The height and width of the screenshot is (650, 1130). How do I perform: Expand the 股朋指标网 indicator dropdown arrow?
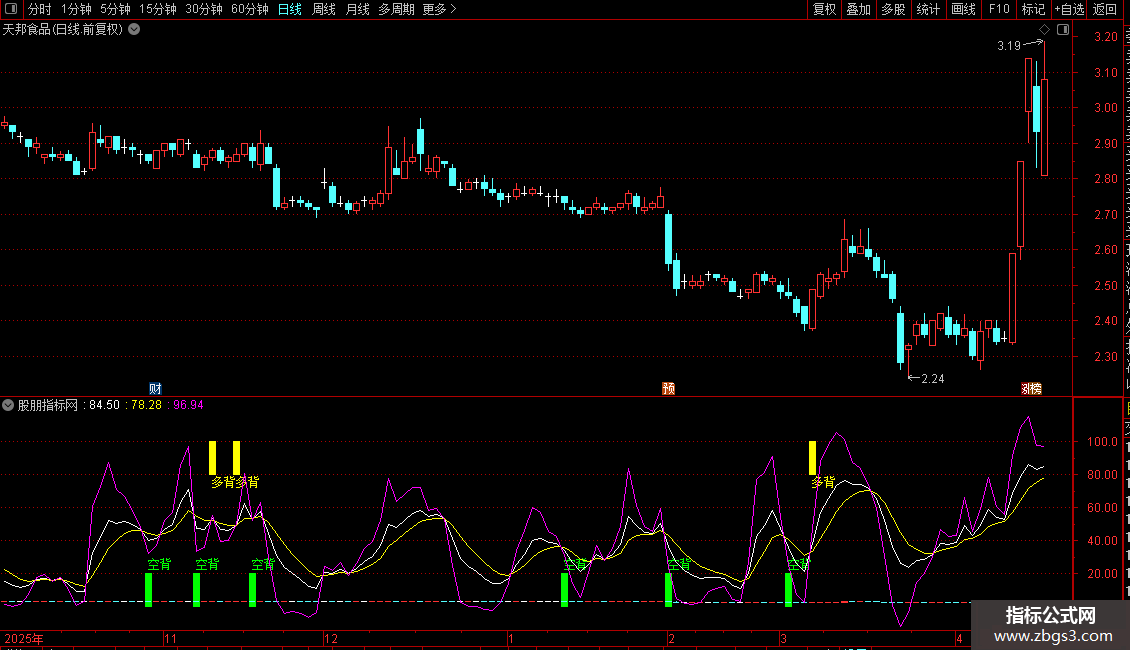coord(9,405)
